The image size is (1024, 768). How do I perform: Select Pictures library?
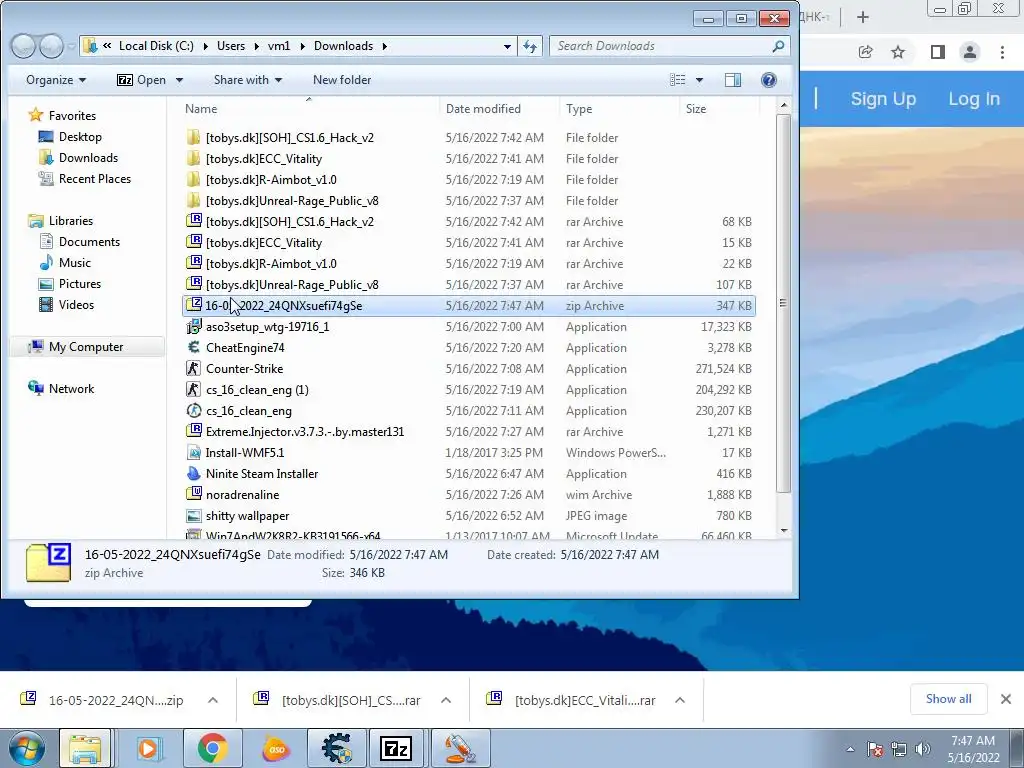[80, 283]
